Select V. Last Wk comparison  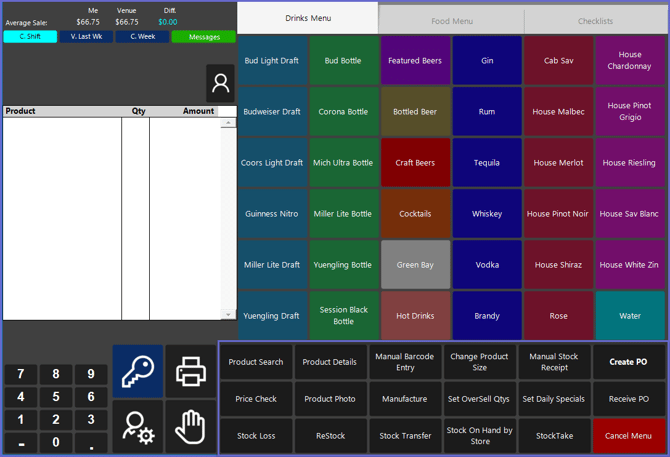pos(86,37)
